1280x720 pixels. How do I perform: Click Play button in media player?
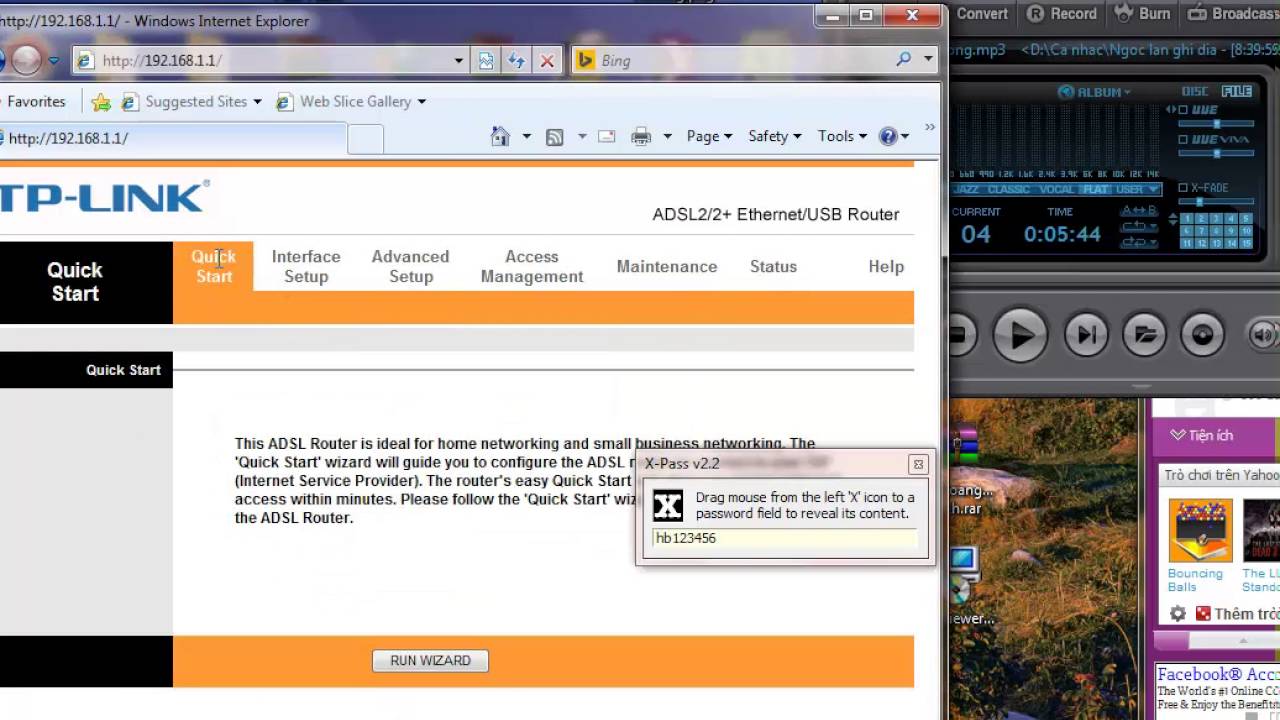1021,335
